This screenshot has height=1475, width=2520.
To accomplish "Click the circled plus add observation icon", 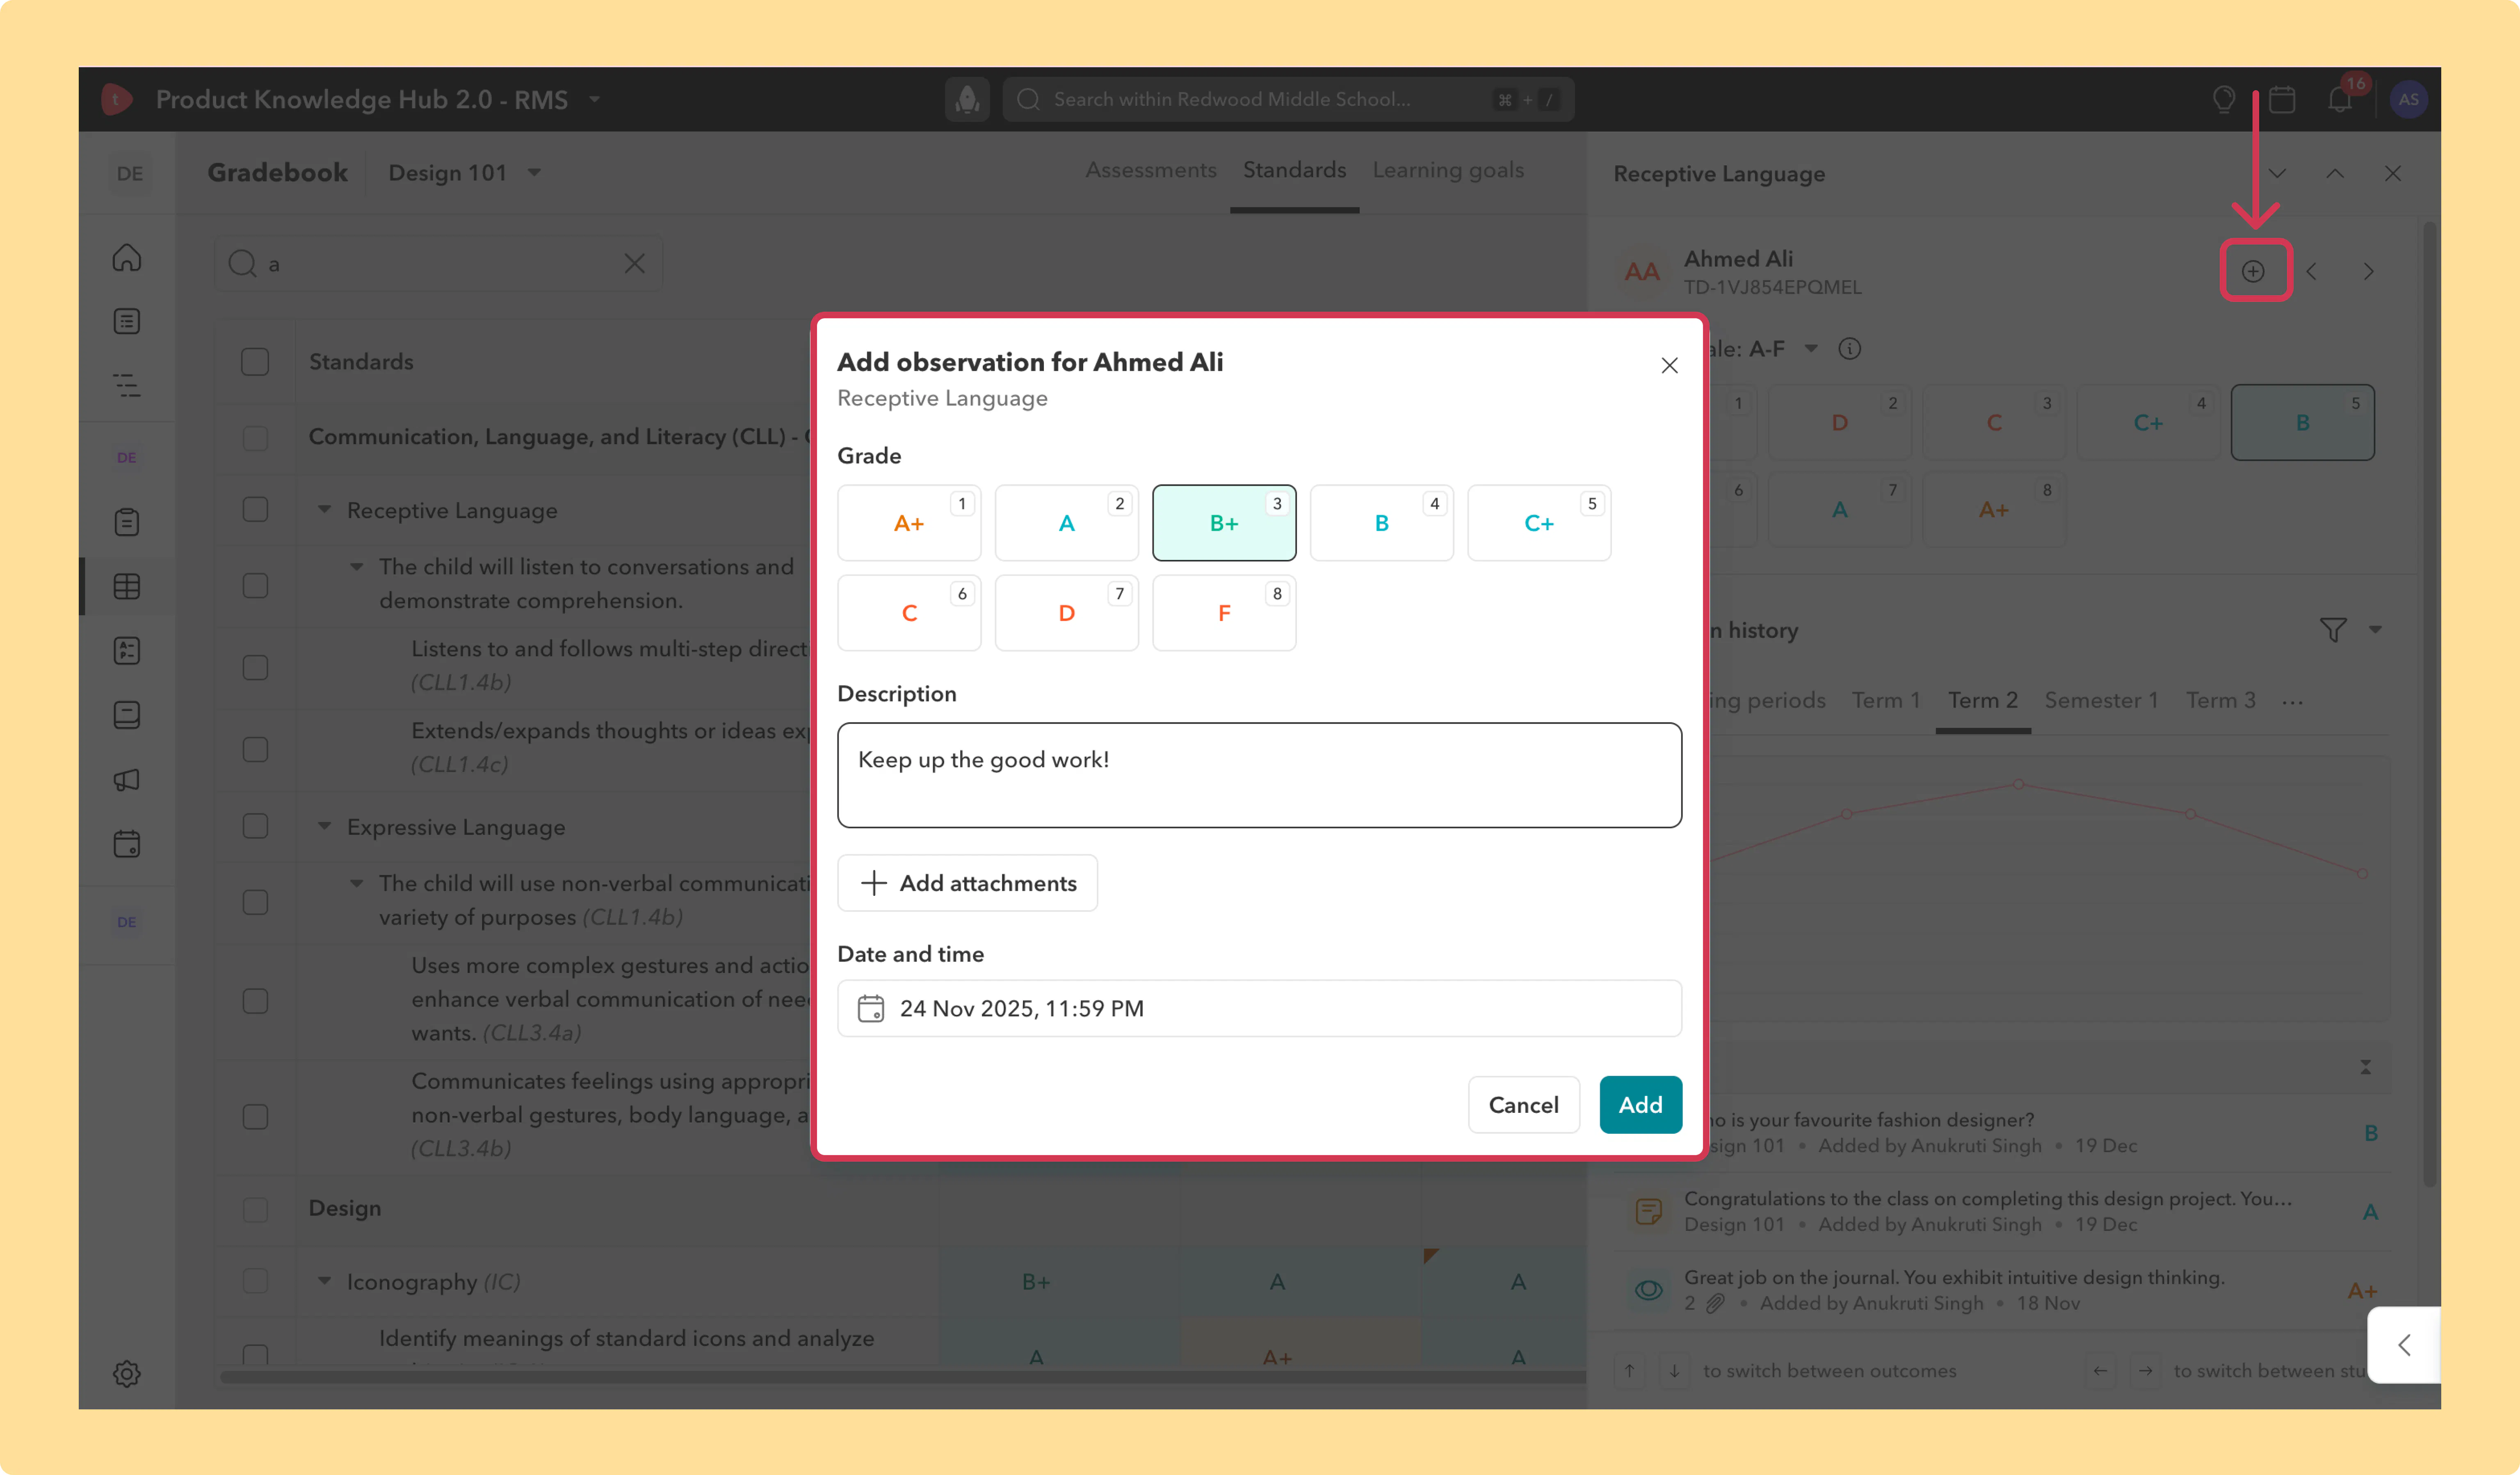I will coord(2253,271).
